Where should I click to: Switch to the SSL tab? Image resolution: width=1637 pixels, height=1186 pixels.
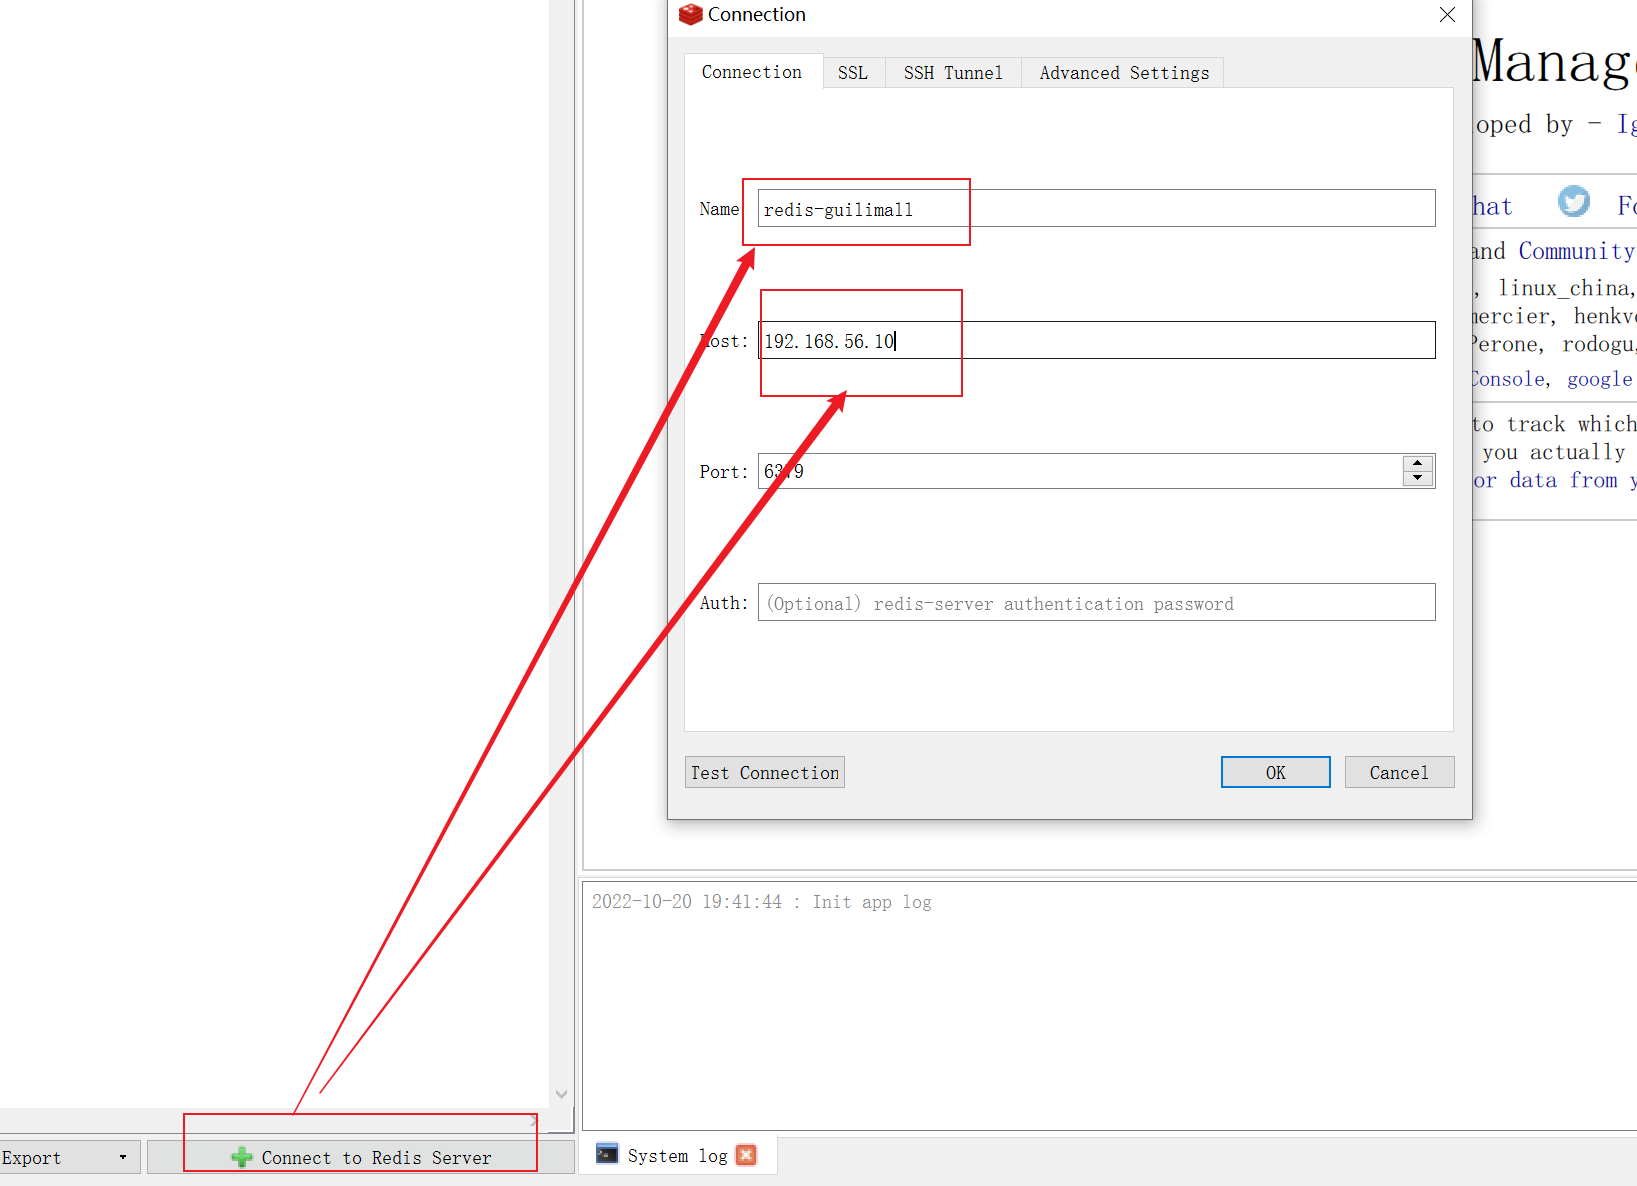coord(853,73)
